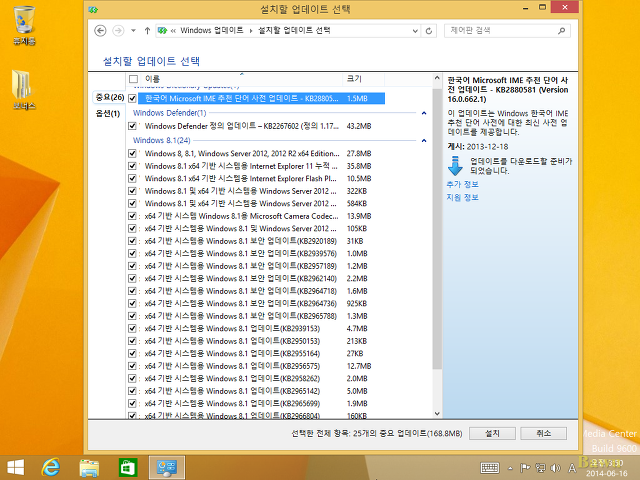
Task: Uncheck the KB2880581 IME dictionary update
Action: (x=132, y=98)
